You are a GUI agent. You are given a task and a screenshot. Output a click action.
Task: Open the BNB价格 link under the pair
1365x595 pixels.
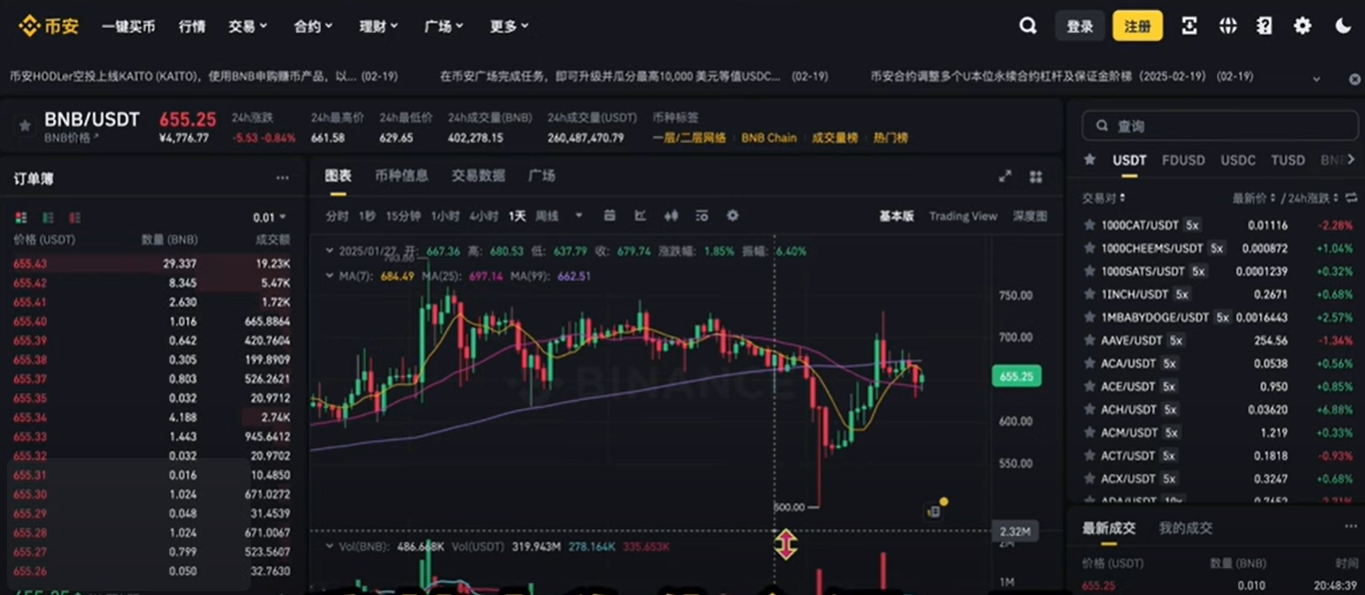coord(71,138)
